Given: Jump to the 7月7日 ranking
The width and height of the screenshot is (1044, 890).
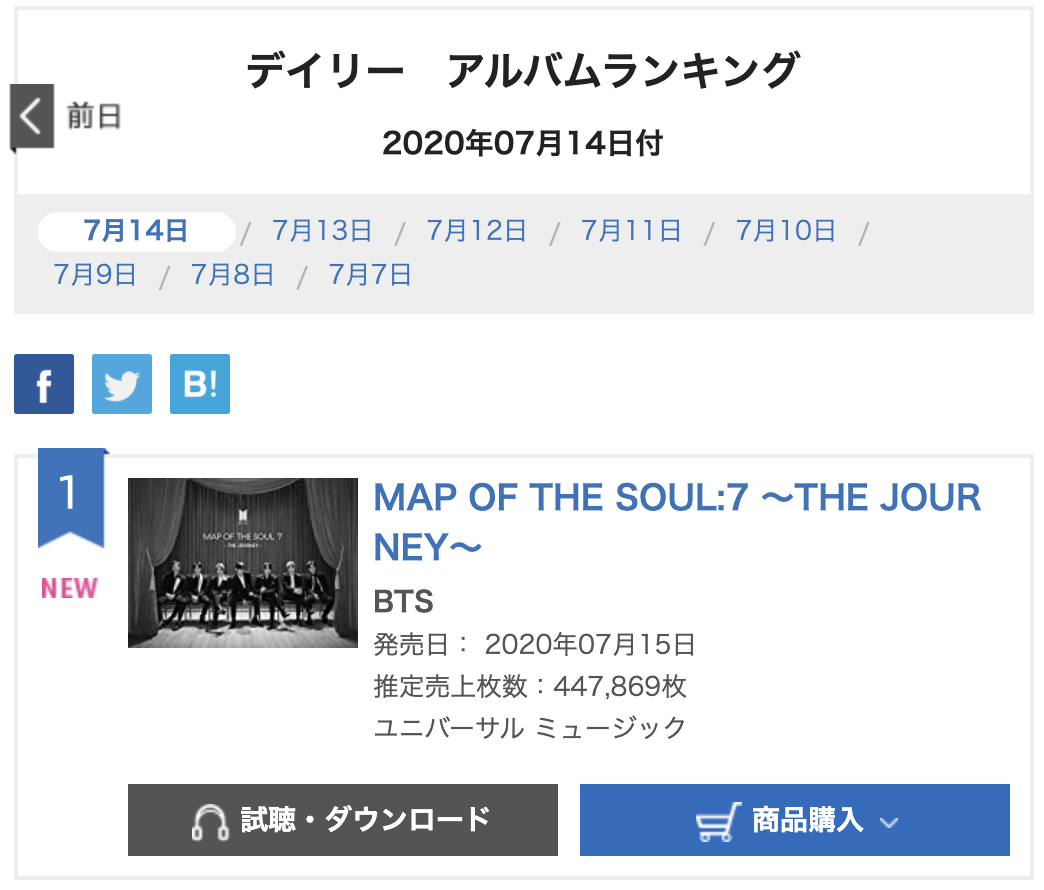Looking at the screenshot, I should click(370, 274).
